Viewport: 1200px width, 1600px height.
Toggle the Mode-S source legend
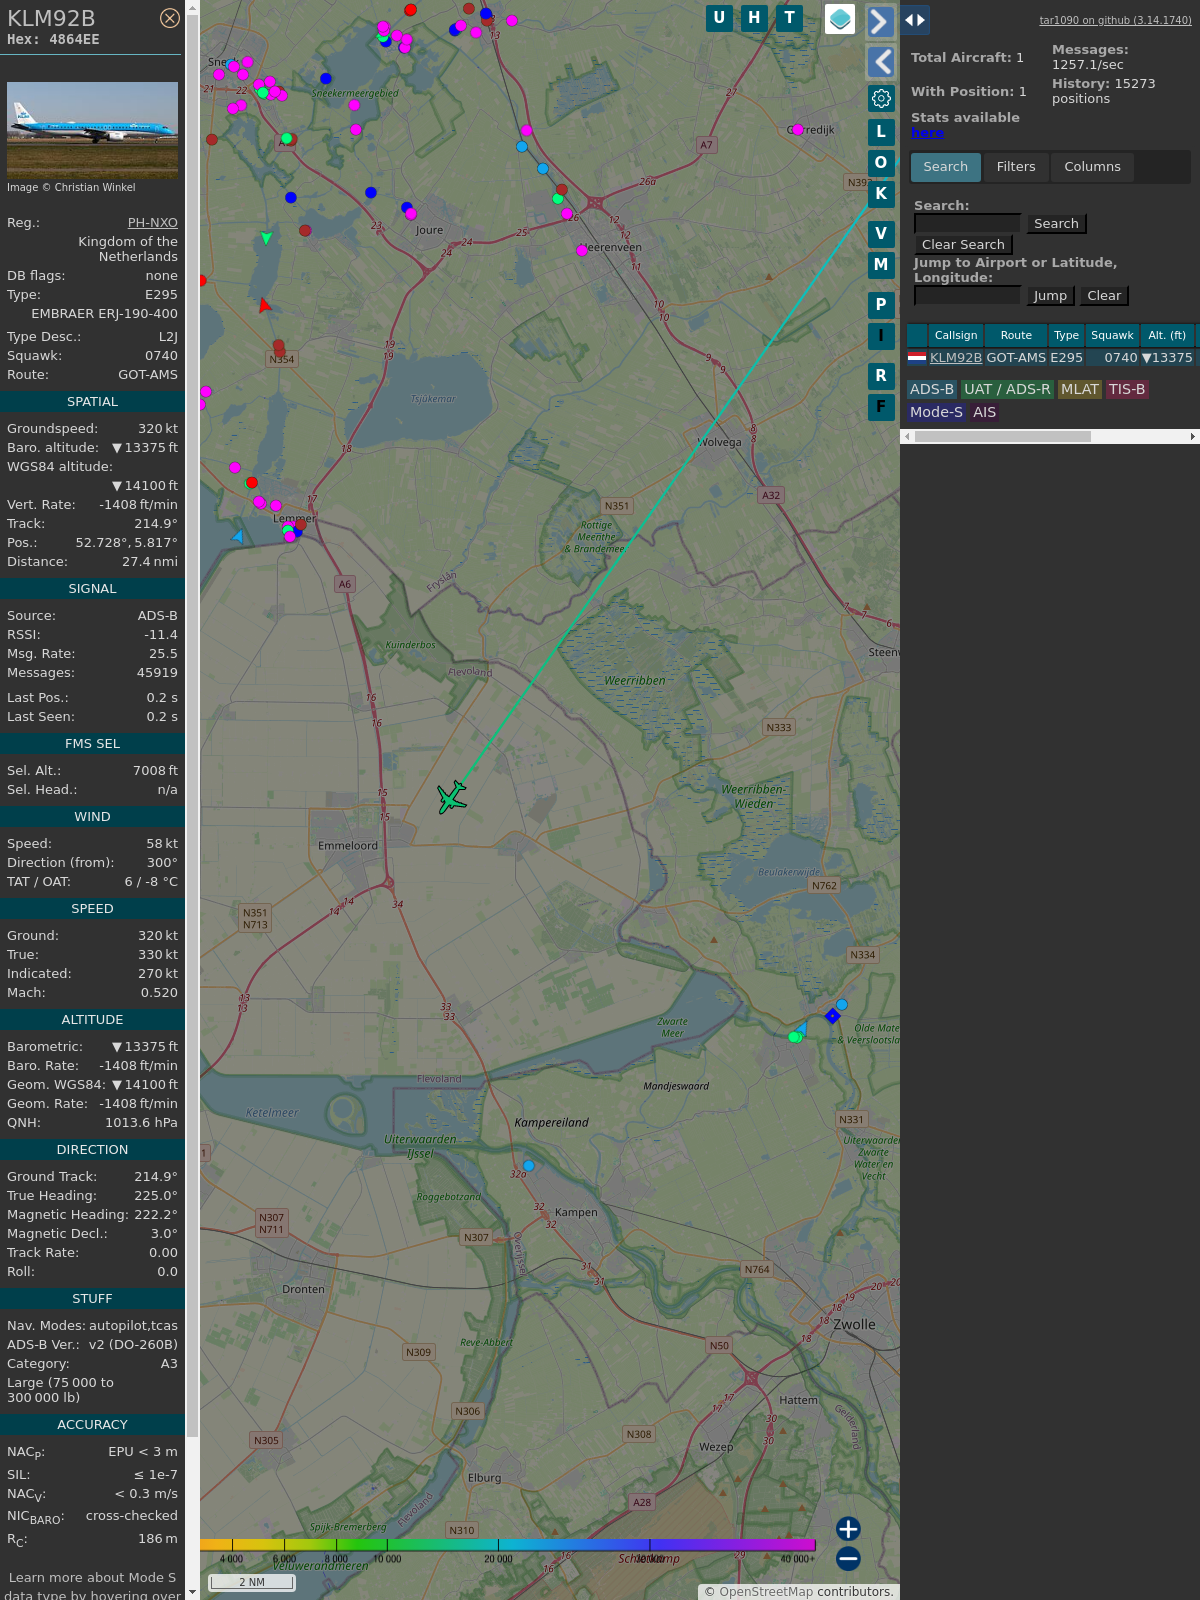(936, 412)
